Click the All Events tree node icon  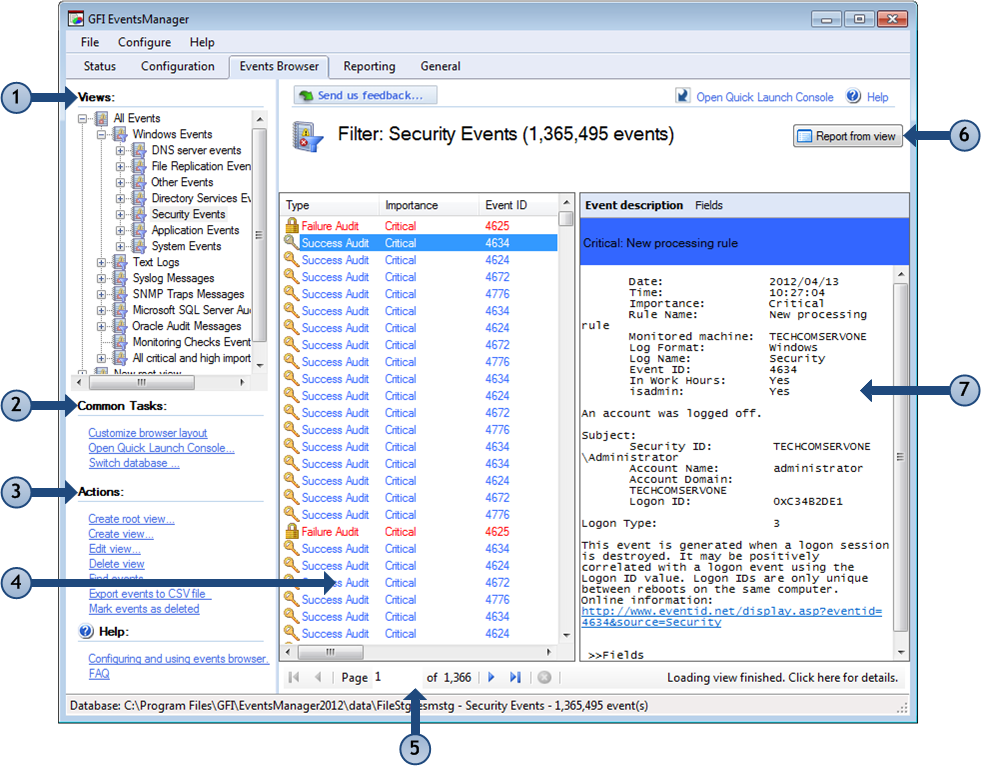(x=101, y=118)
